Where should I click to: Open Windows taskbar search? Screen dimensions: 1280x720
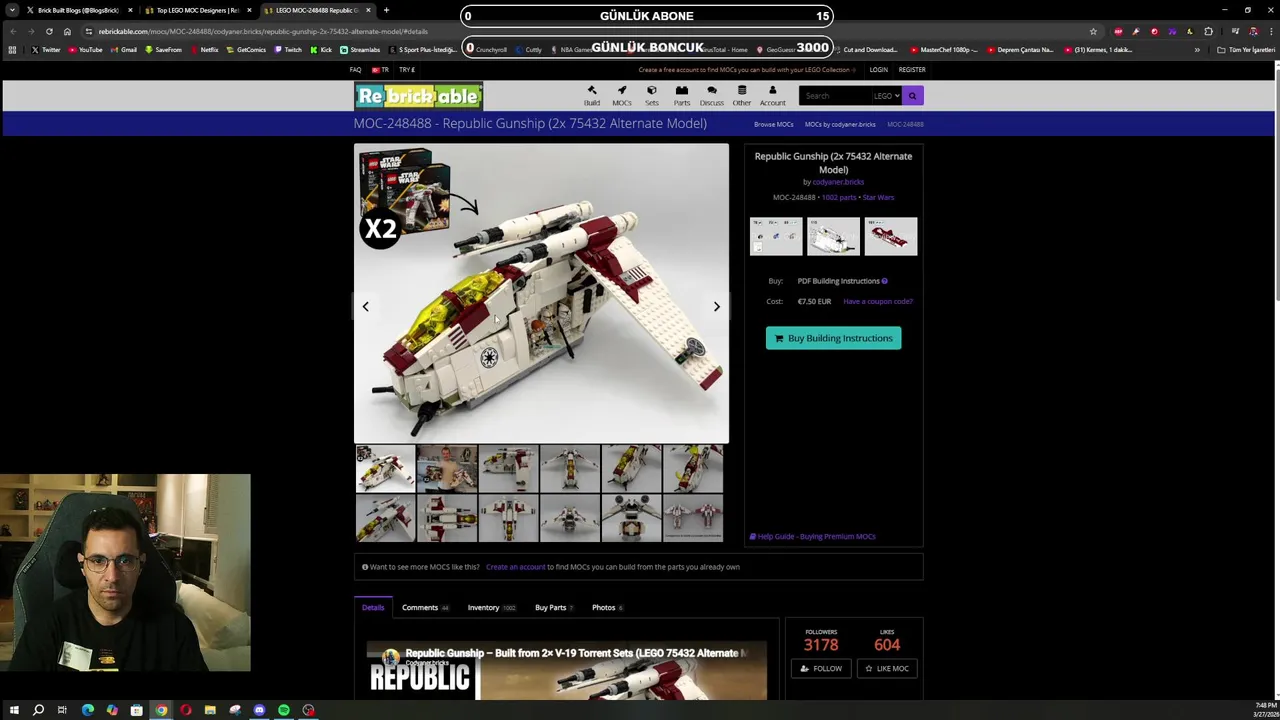pyautogui.click(x=38, y=710)
